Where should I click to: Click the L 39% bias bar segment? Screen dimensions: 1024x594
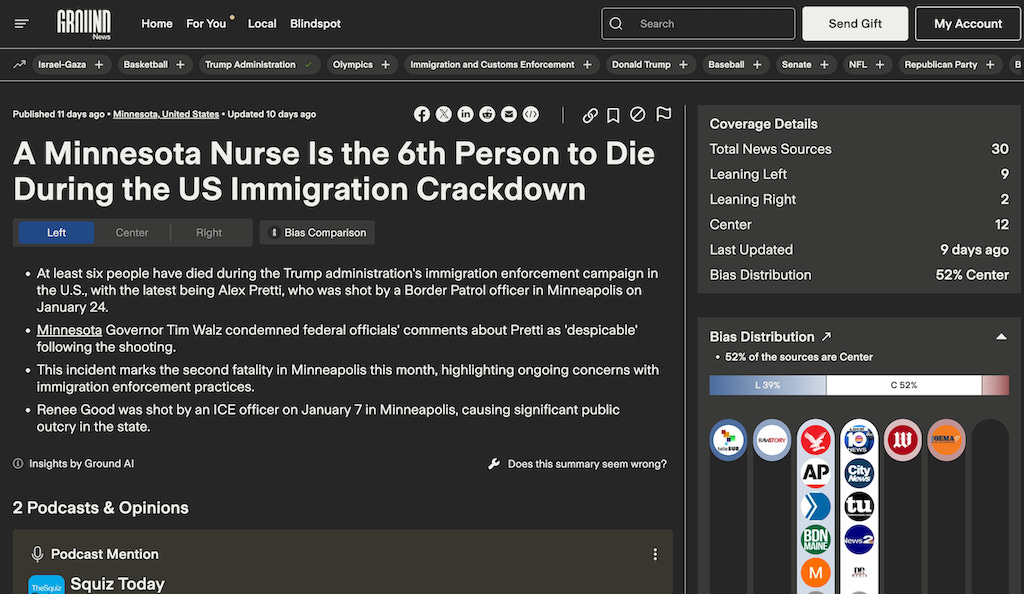point(768,385)
